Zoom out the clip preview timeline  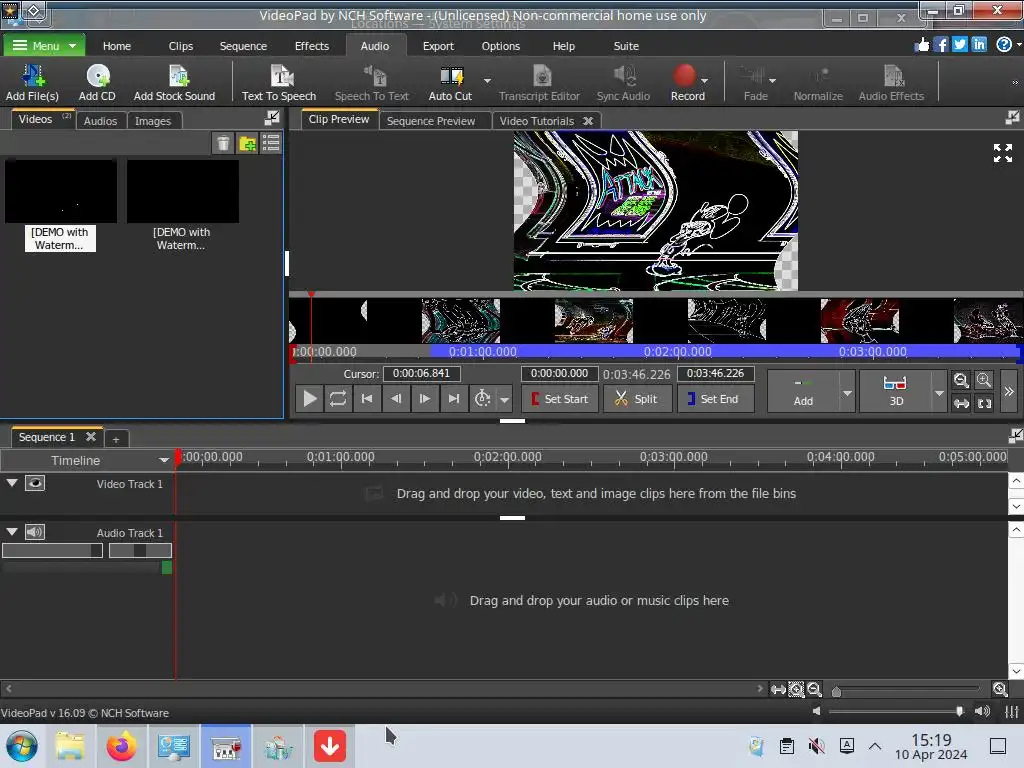961,380
